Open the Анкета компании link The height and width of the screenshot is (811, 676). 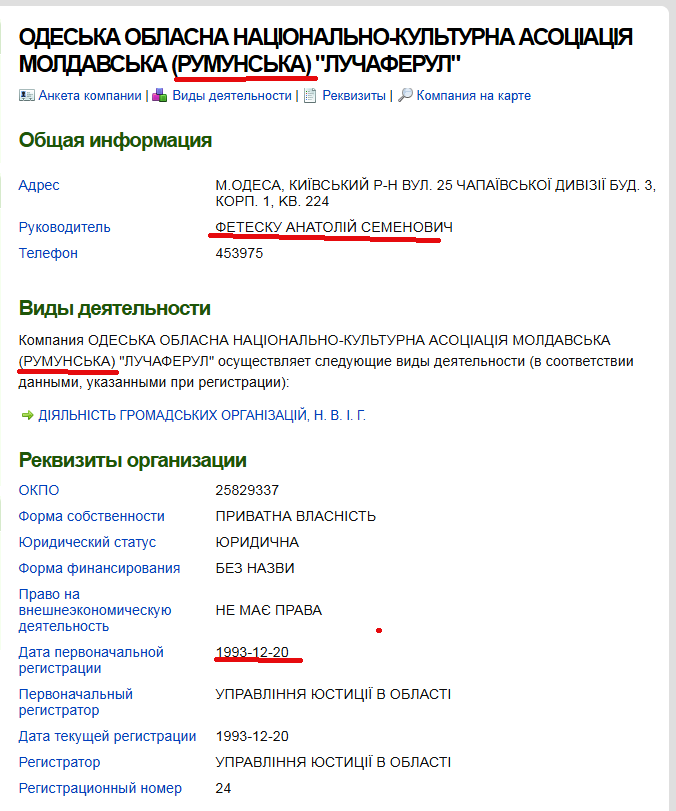(x=89, y=96)
